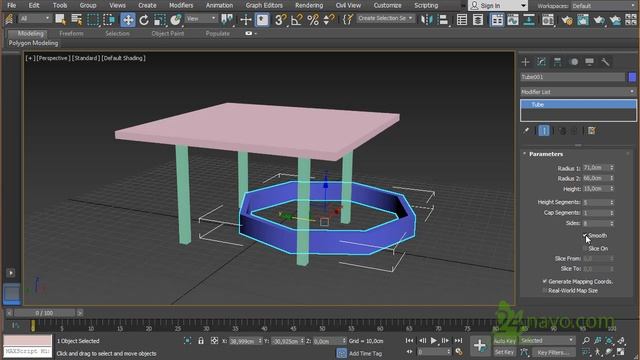Activate the Rotate tool

tap(144, 20)
